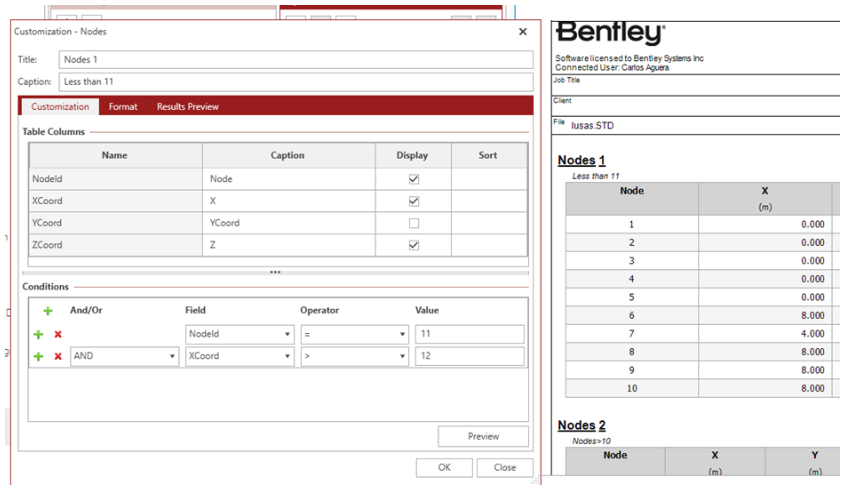Viewport: 850px width, 487px height.
Task: Uncheck the Display checkbox for NodeId
Action: point(414,179)
